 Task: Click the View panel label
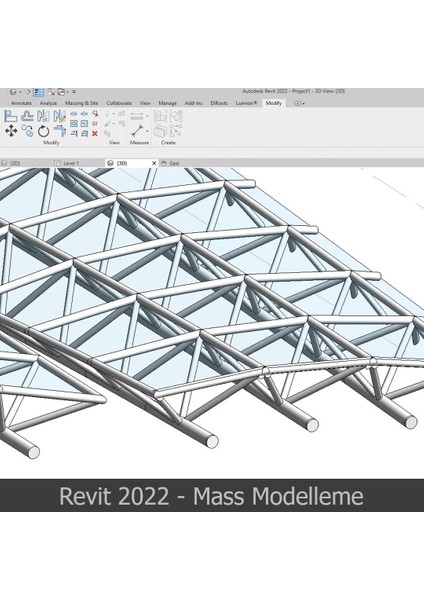click(114, 142)
